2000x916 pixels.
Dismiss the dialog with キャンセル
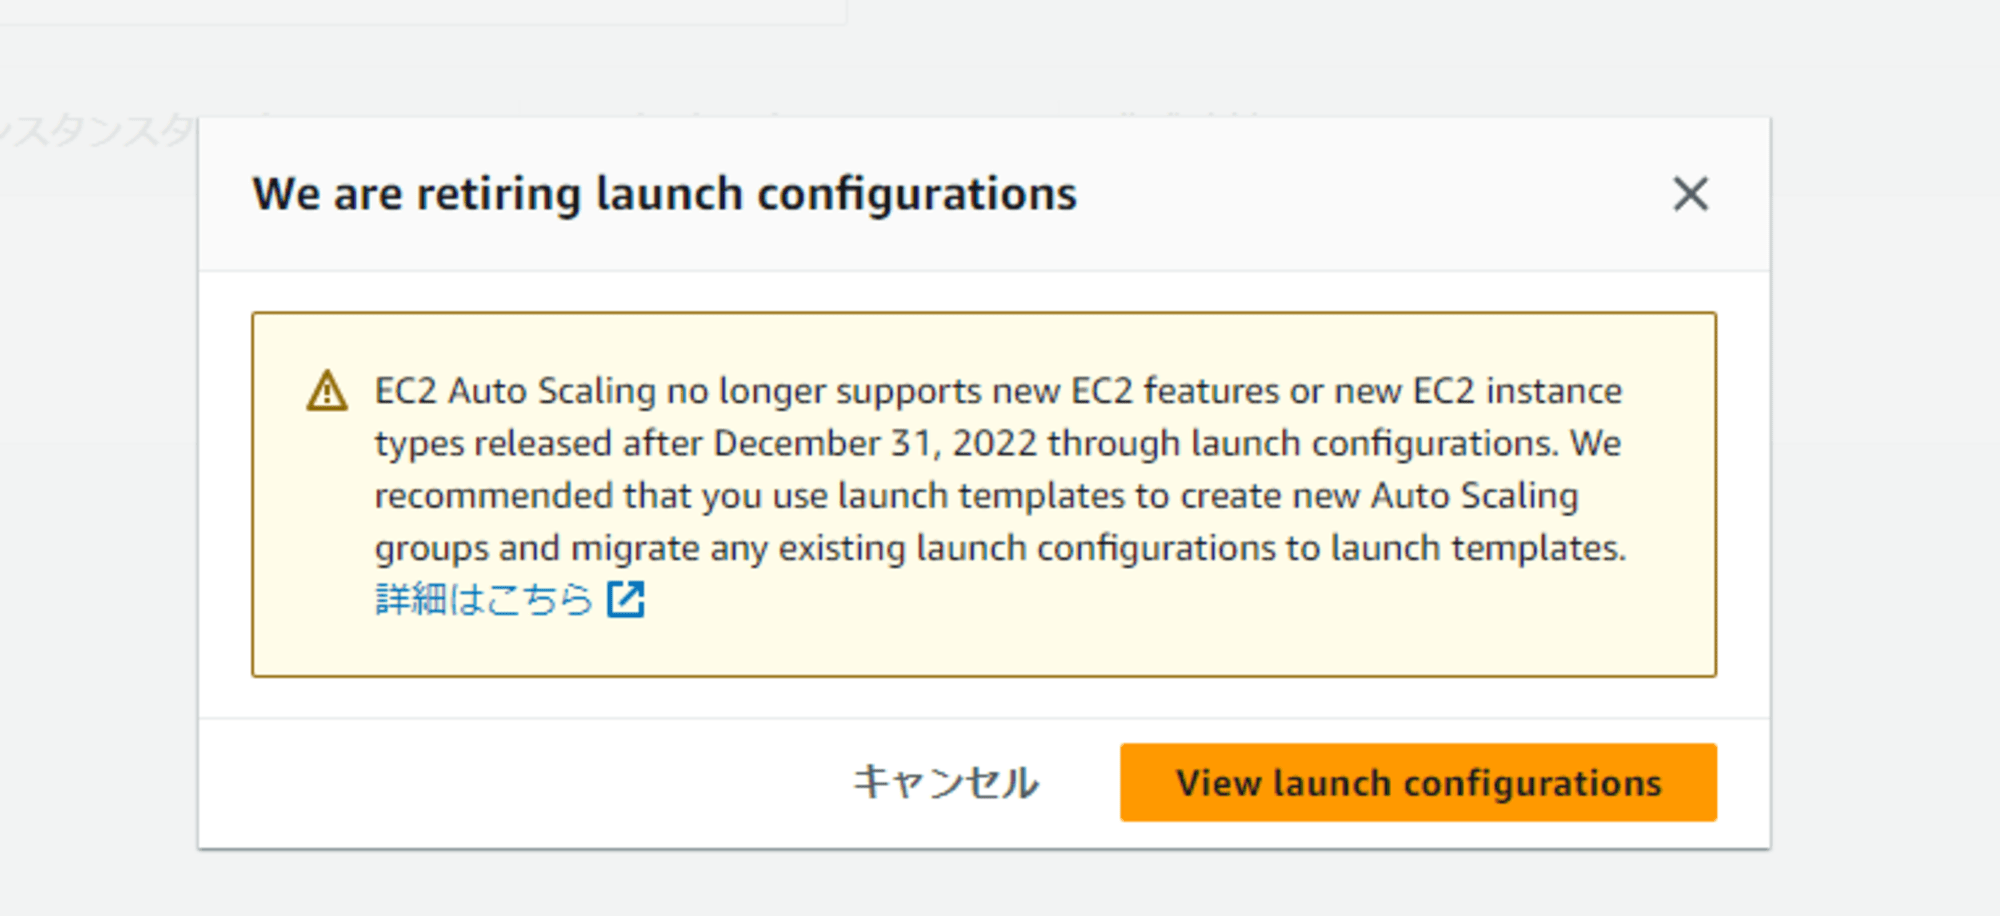(946, 782)
